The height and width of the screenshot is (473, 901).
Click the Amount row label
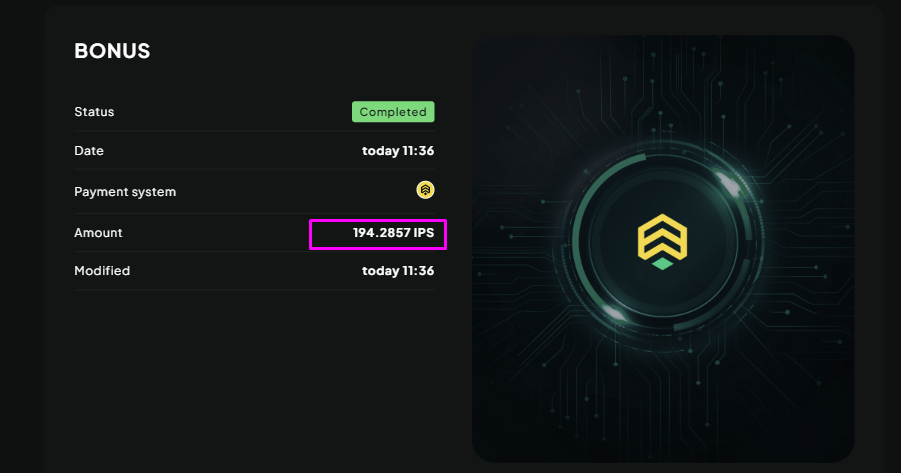[x=98, y=233]
